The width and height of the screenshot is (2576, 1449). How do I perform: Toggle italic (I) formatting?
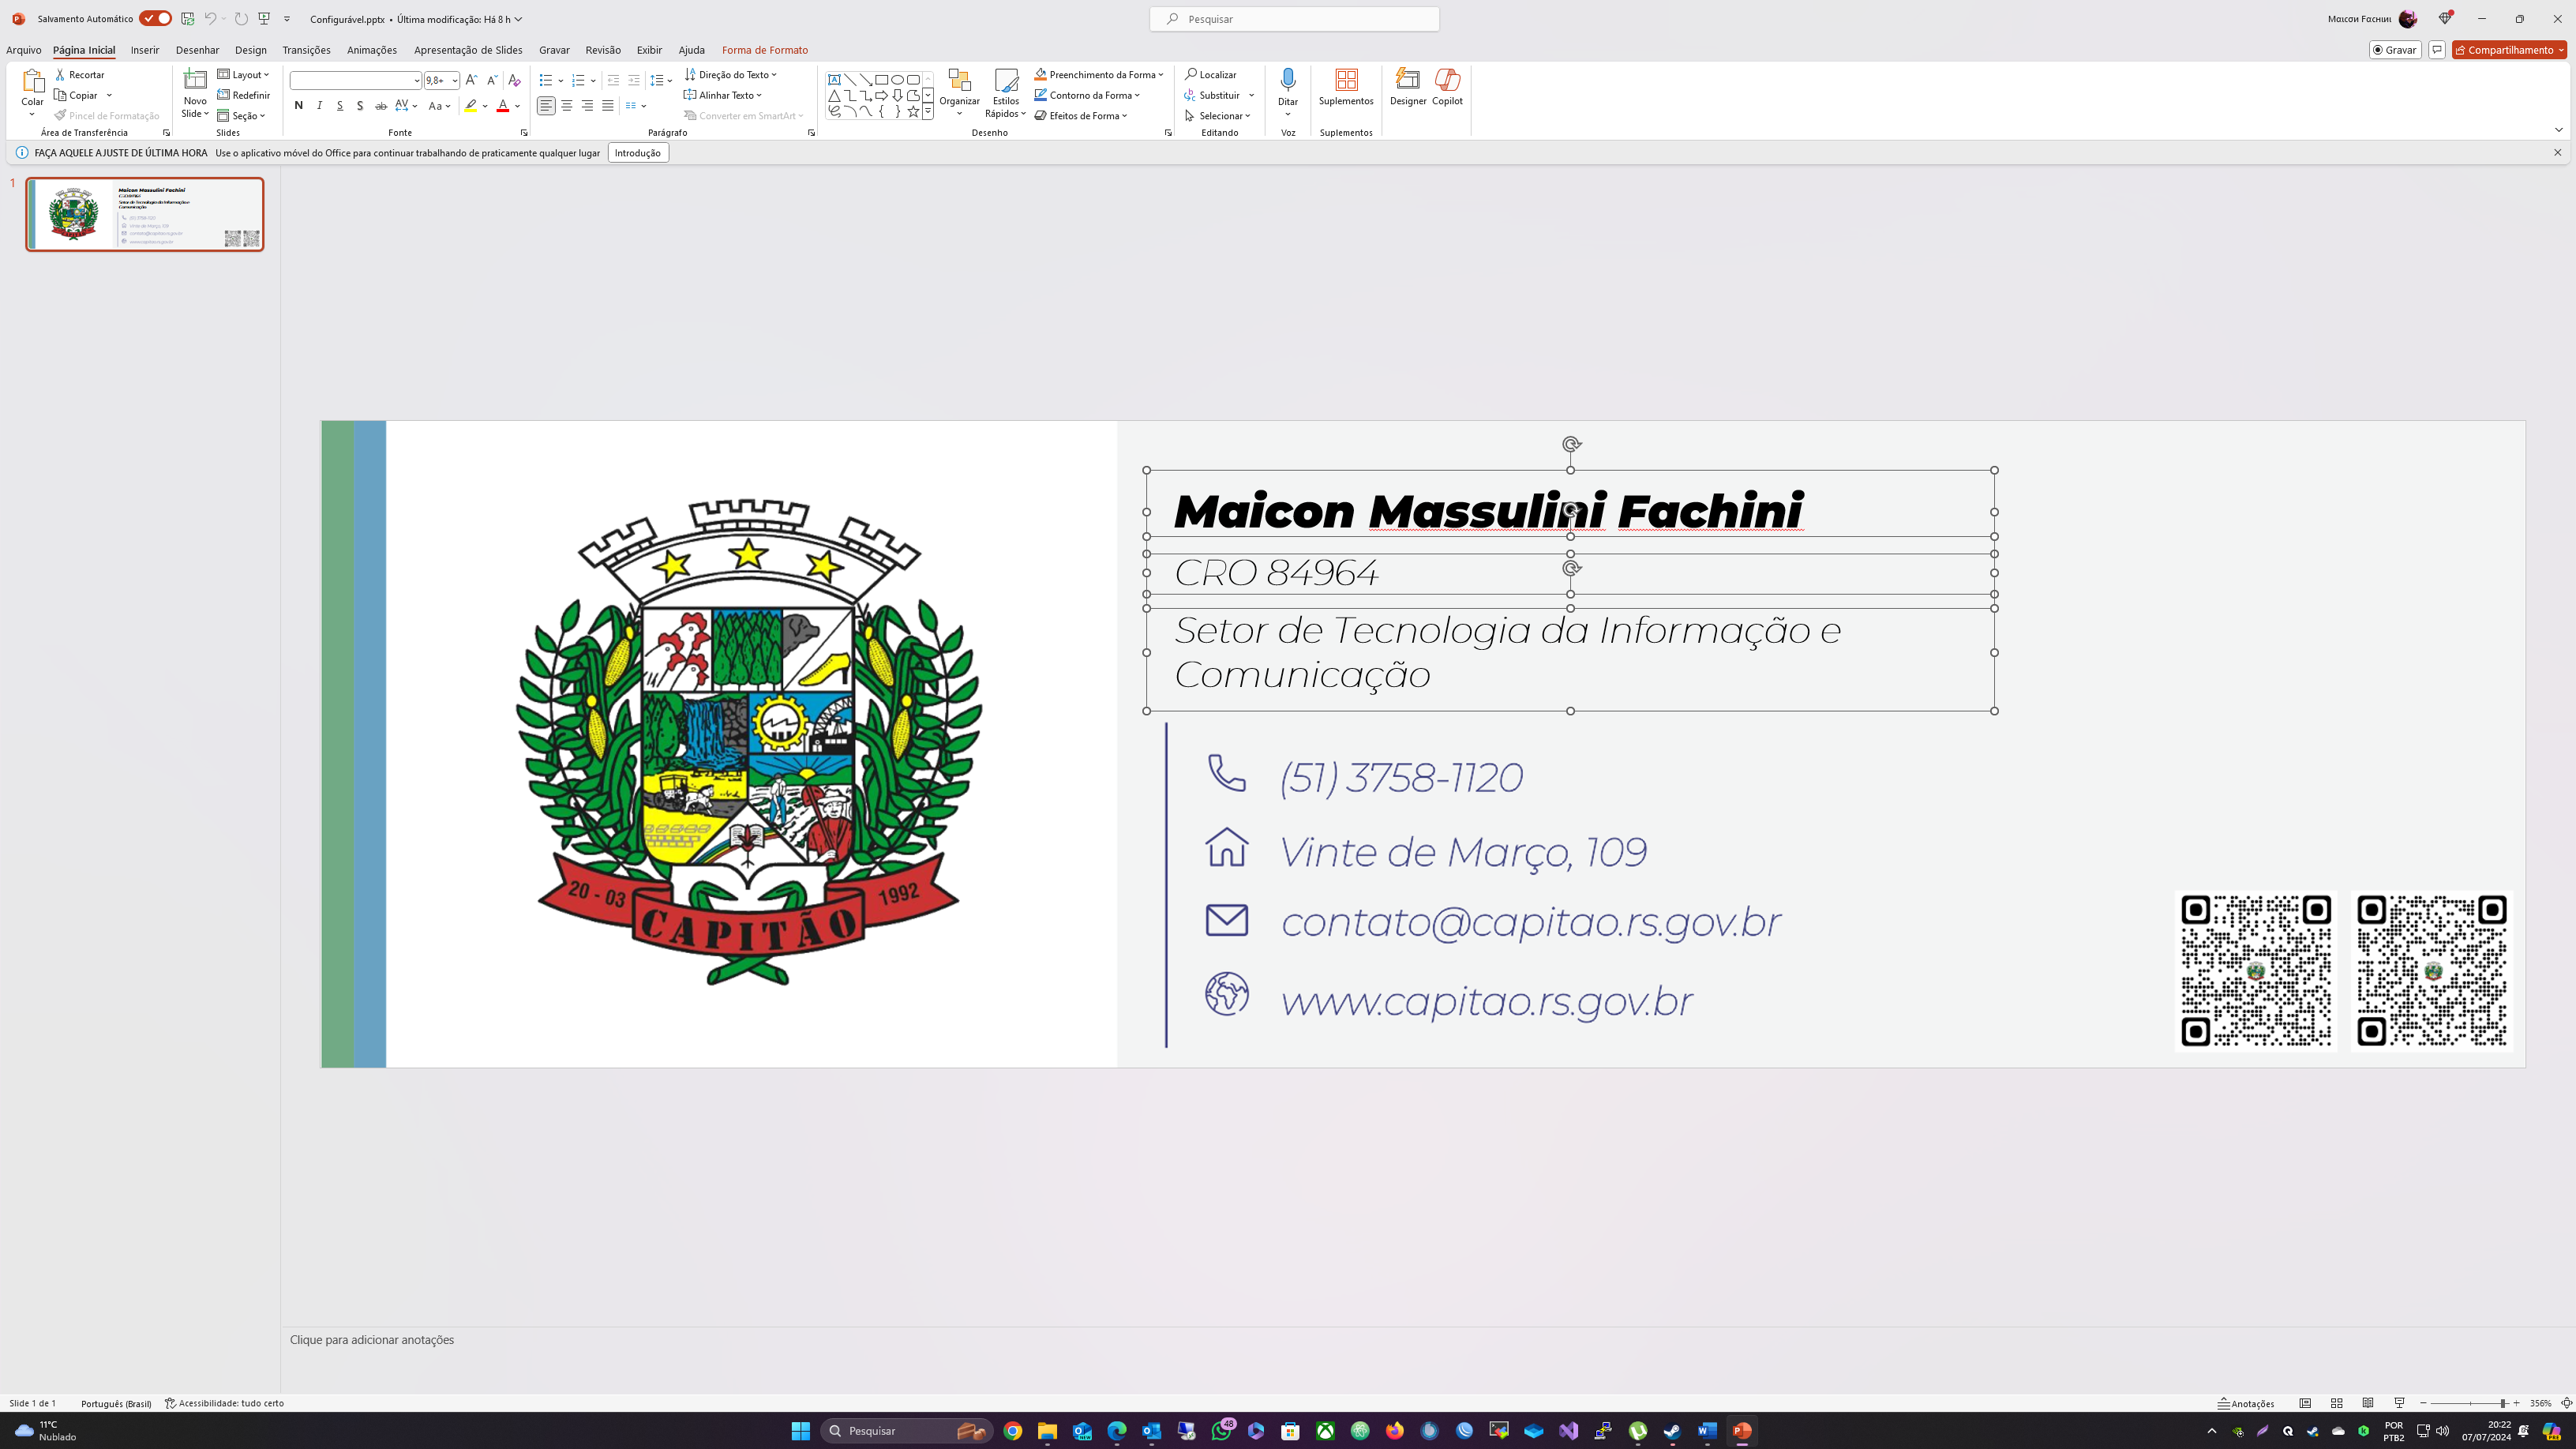tap(319, 106)
